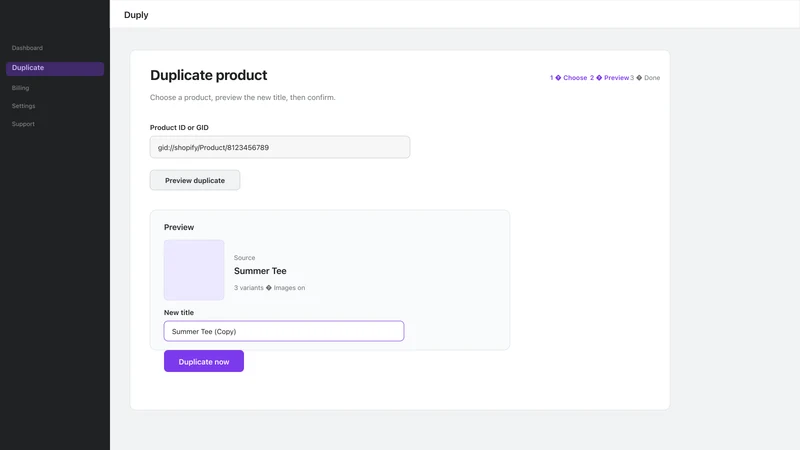This screenshot has height=450, width=800.
Task: Click the product image placeholder thumbnail
Action: coord(194,270)
